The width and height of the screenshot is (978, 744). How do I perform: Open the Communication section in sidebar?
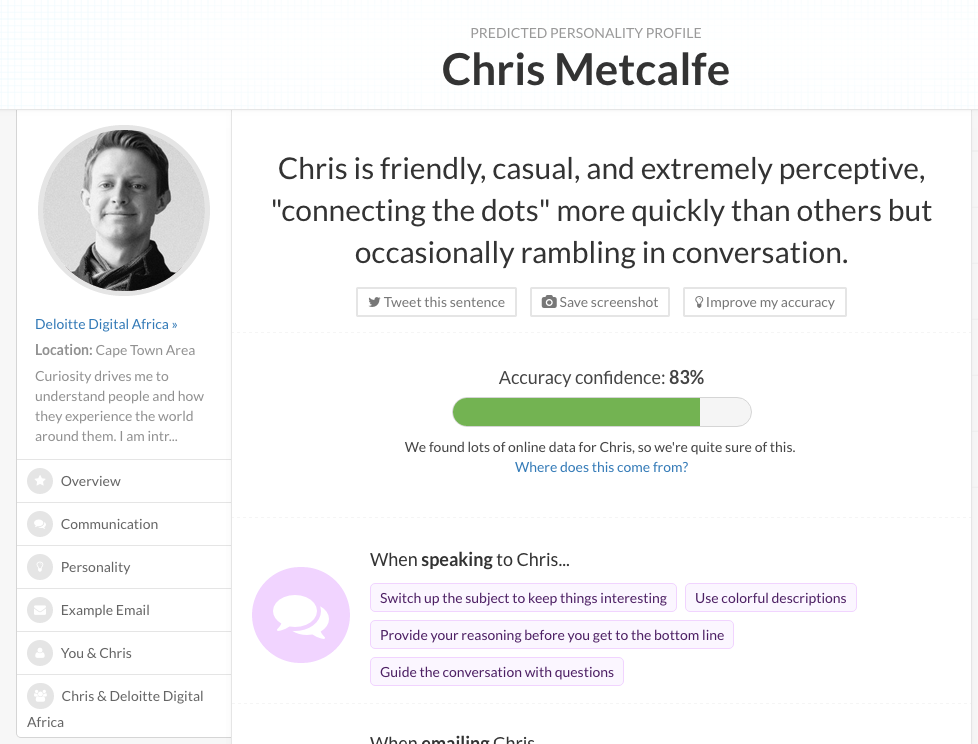click(x=109, y=524)
